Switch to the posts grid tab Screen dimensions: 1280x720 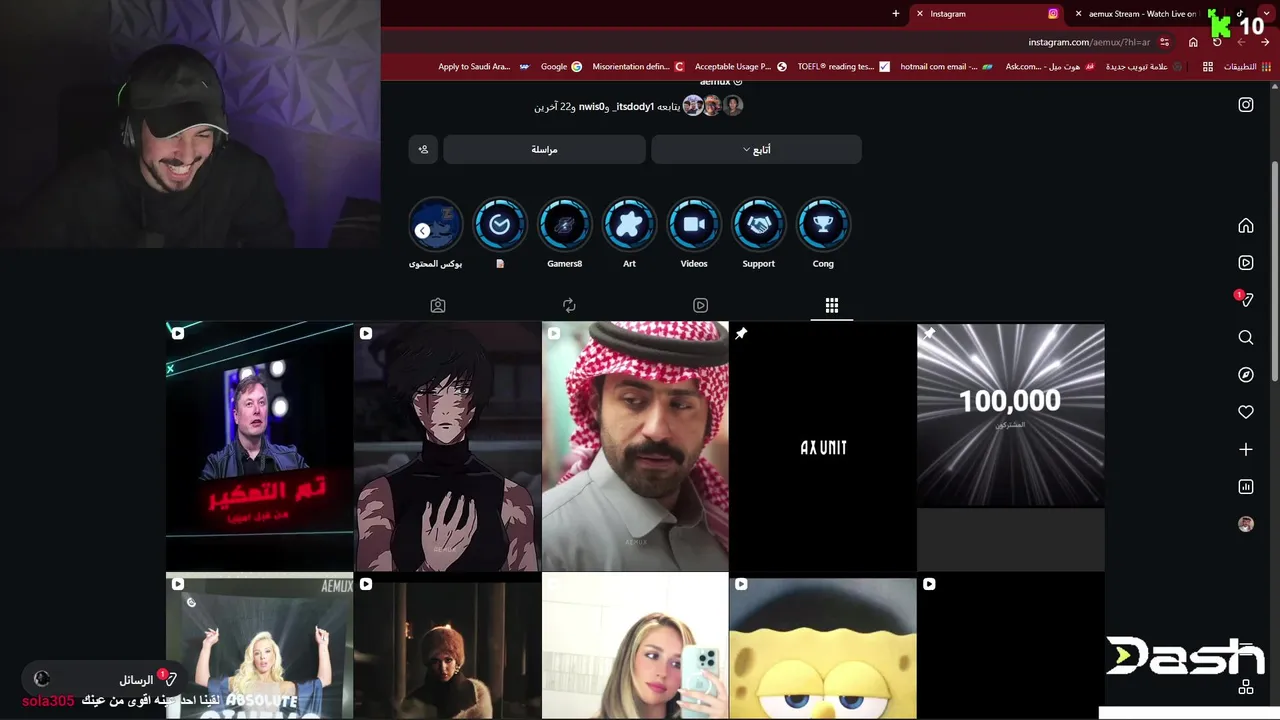coord(831,306)
